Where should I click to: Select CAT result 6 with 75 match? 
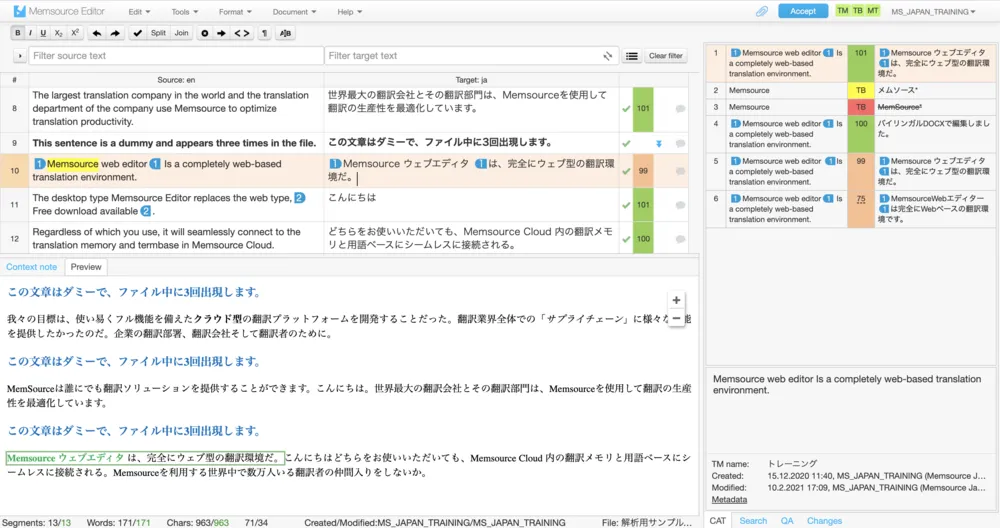851,209
